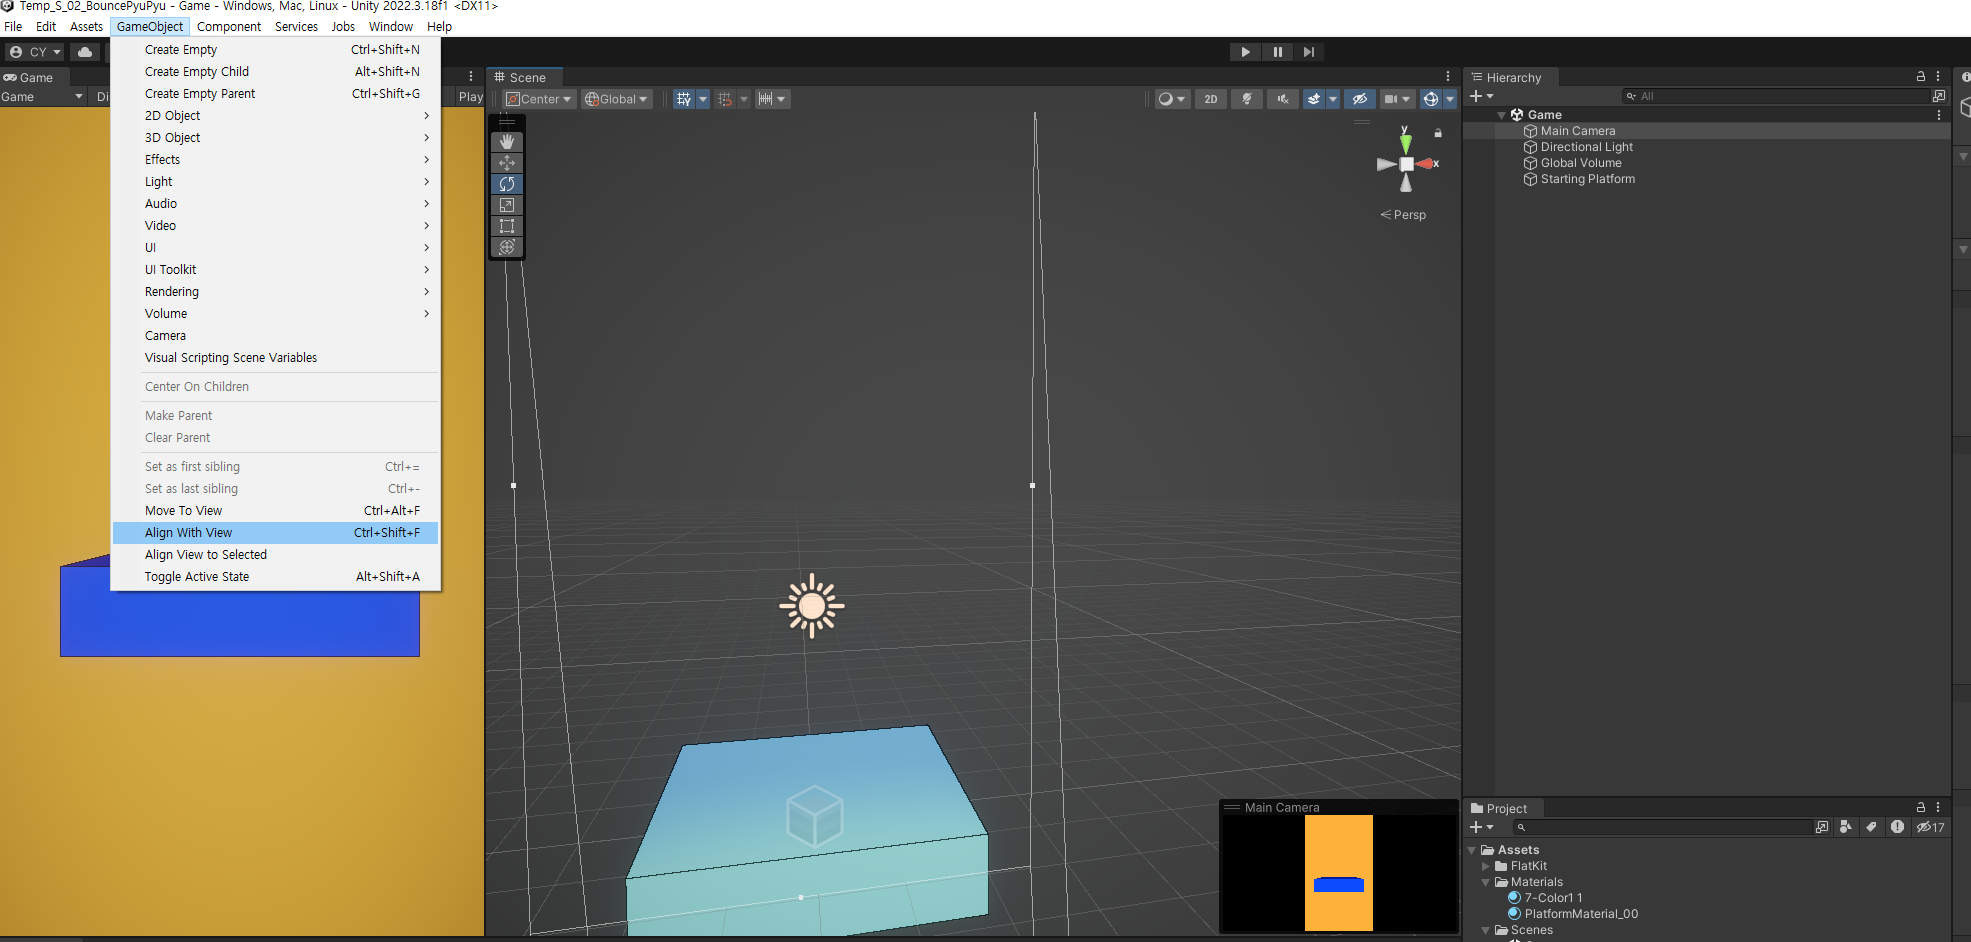
Task: Switch to the Project tab
Action: [x=1502, y=809]
